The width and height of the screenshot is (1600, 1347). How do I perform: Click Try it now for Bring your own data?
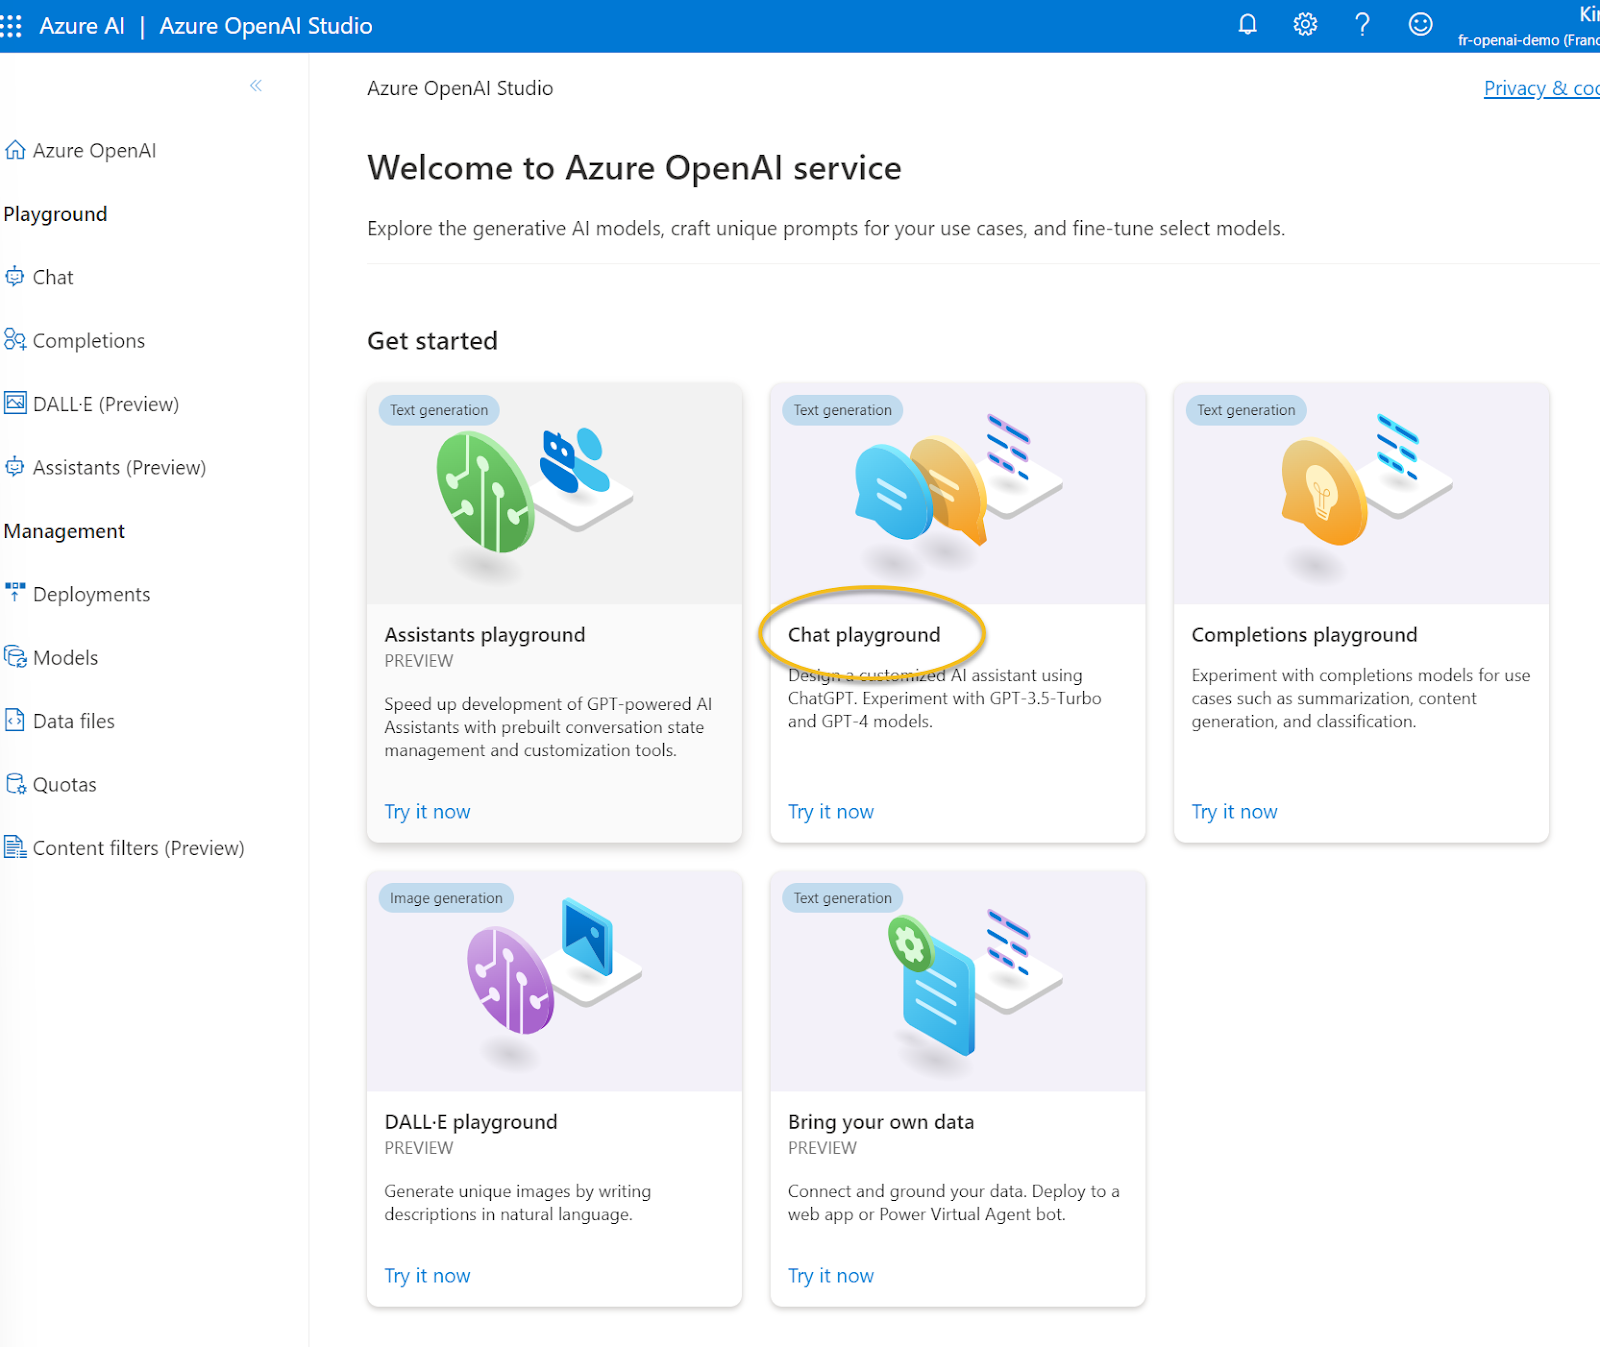click(831, 1276)
